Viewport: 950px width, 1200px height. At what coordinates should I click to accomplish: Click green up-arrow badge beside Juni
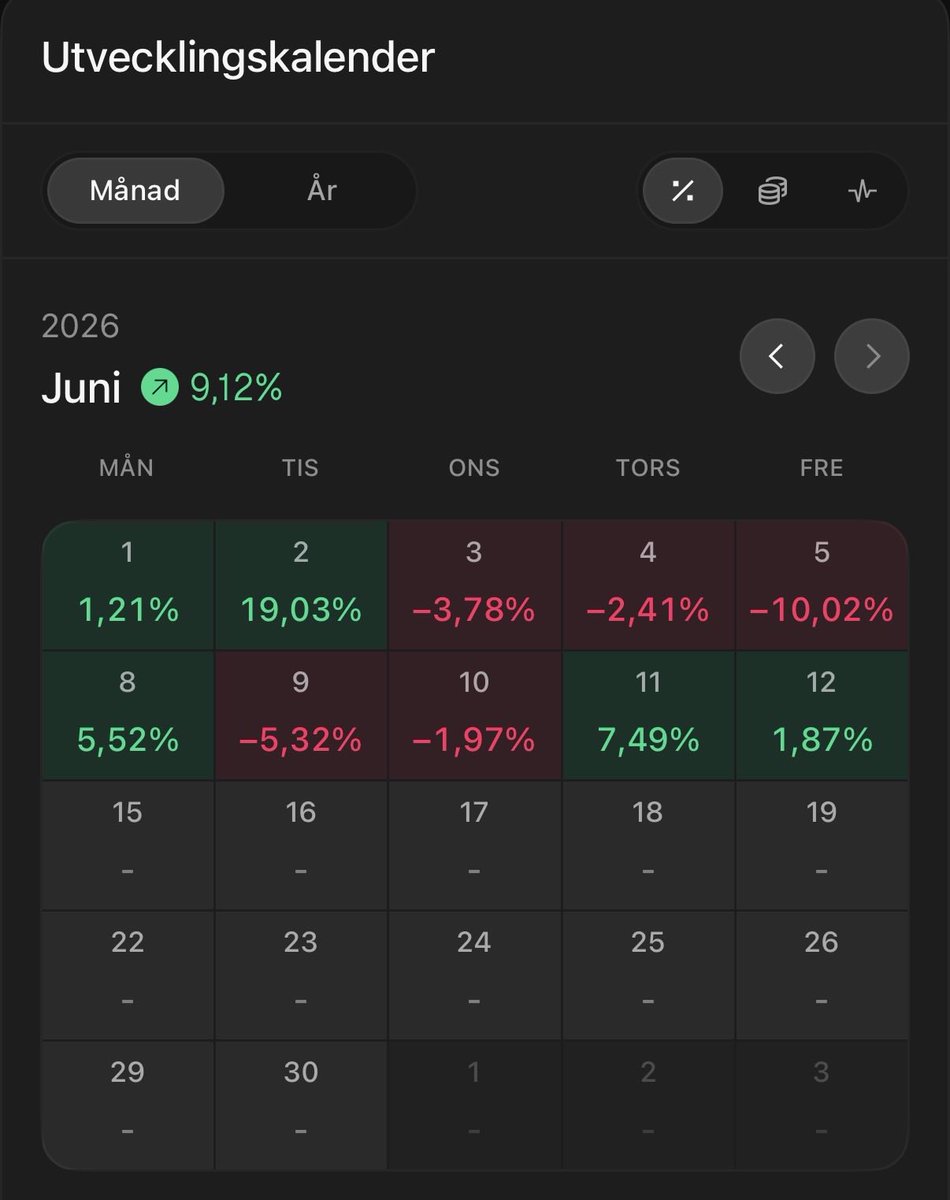pos(160,387)
